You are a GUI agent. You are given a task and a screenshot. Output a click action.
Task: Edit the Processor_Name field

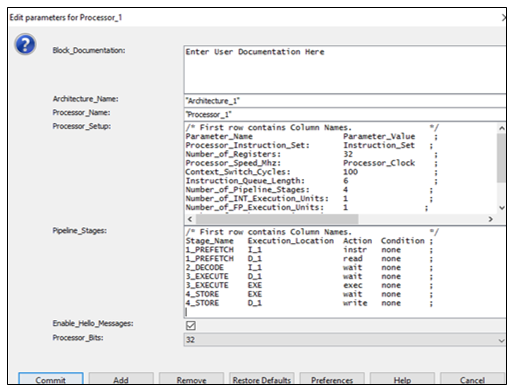pyautogui.click(x=345, y=115)
